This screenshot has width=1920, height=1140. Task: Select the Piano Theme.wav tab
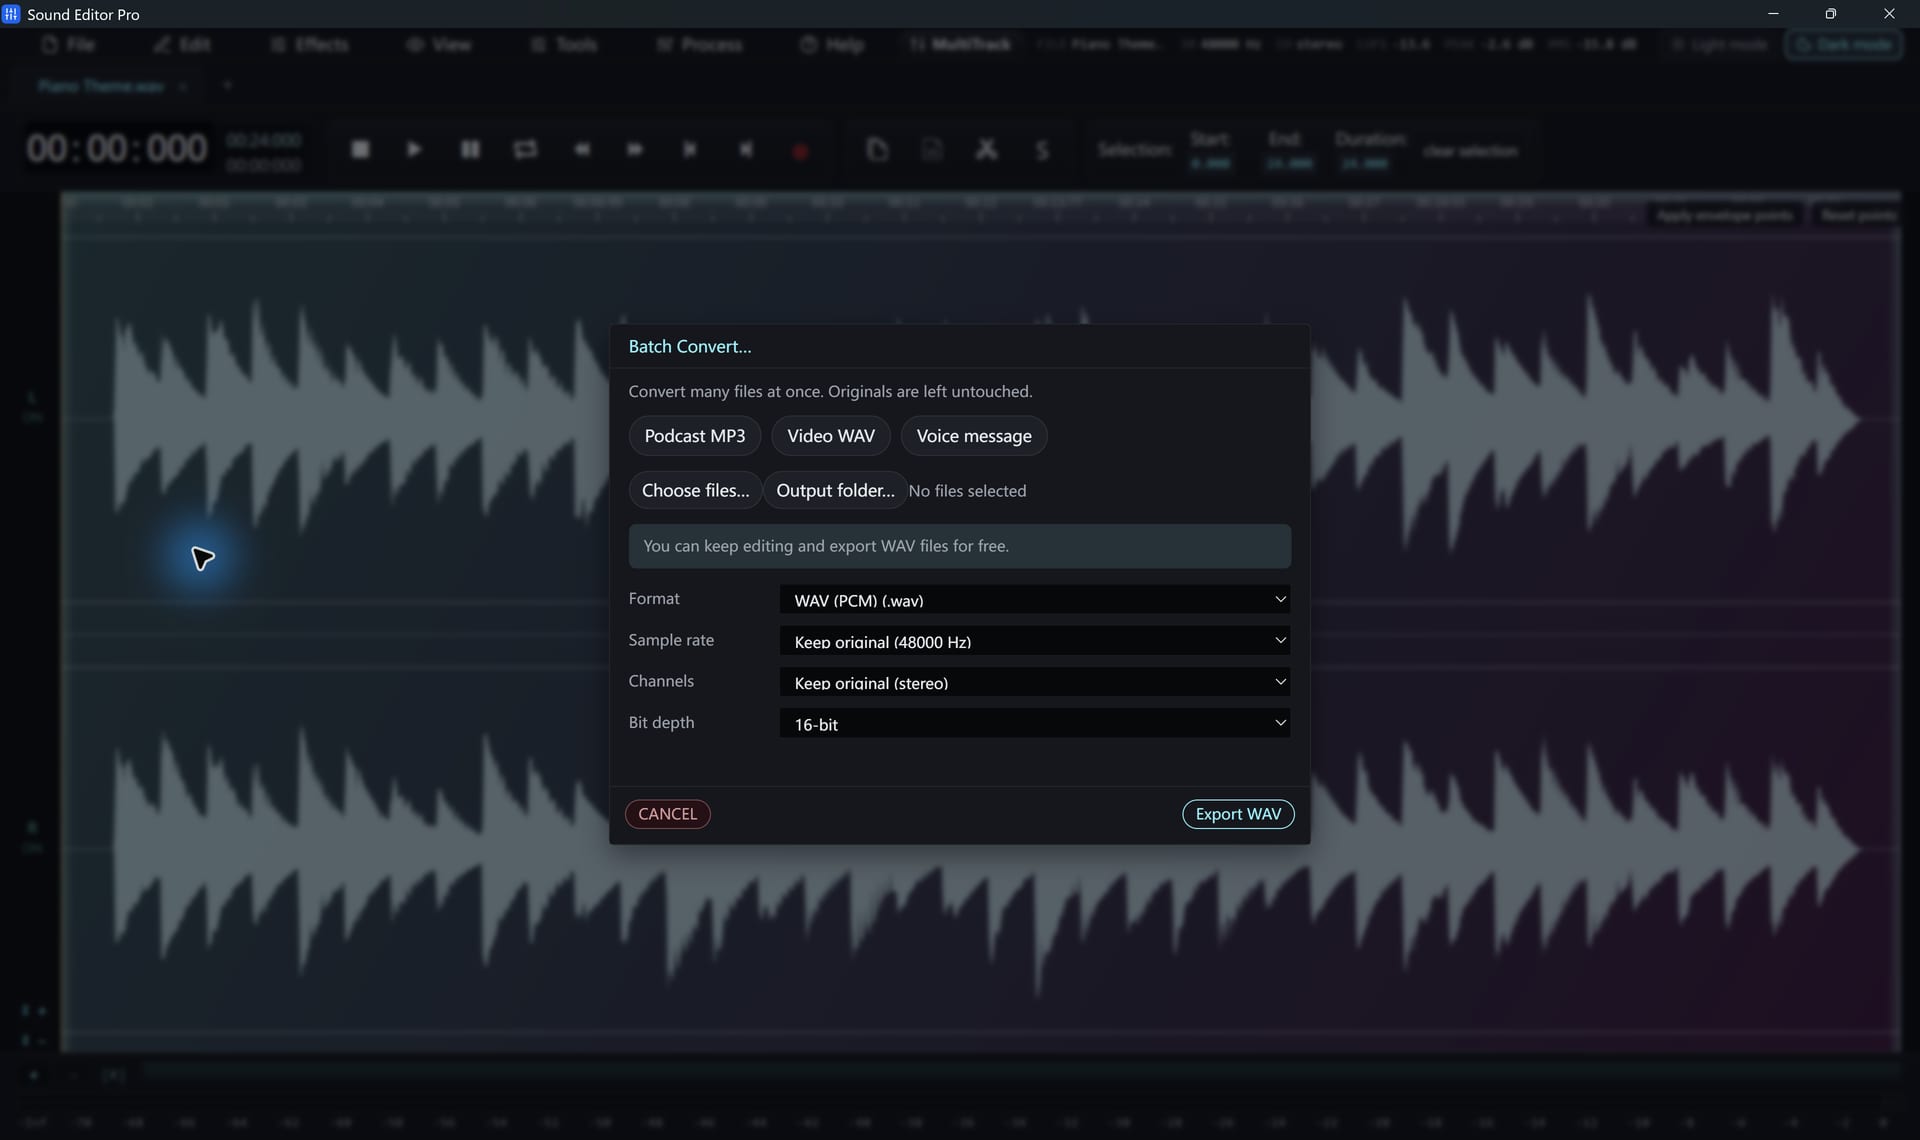pos(101,87)
